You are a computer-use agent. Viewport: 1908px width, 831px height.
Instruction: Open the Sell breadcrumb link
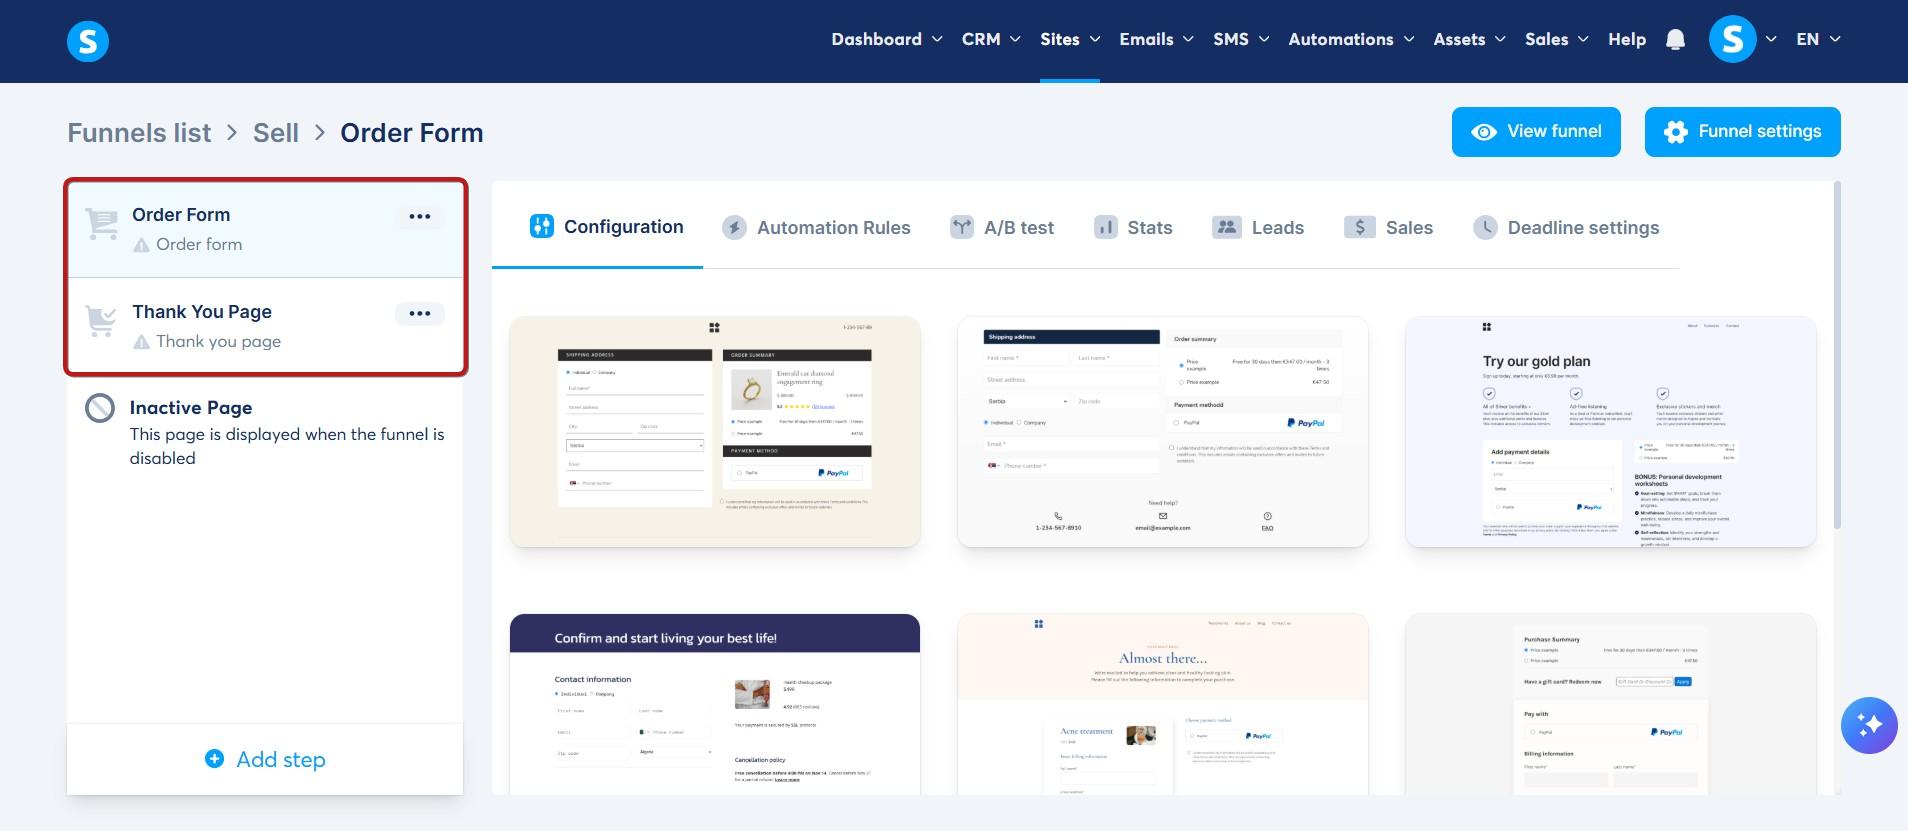point(276,133)
